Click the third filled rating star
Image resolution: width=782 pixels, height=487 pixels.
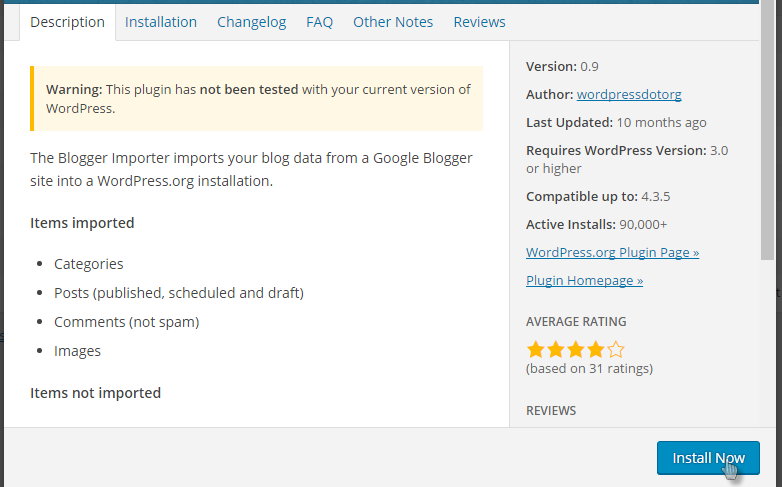click(576, 349)
